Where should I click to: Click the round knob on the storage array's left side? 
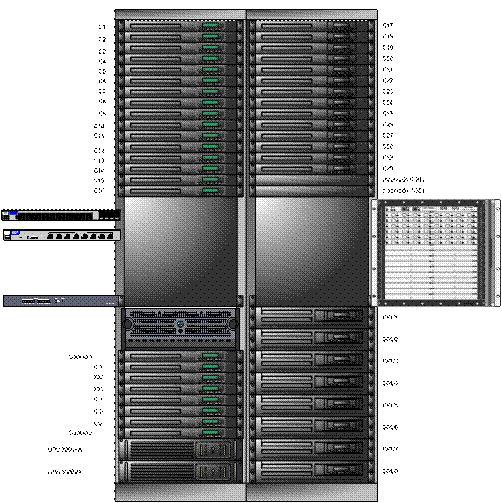pos(127,323)
